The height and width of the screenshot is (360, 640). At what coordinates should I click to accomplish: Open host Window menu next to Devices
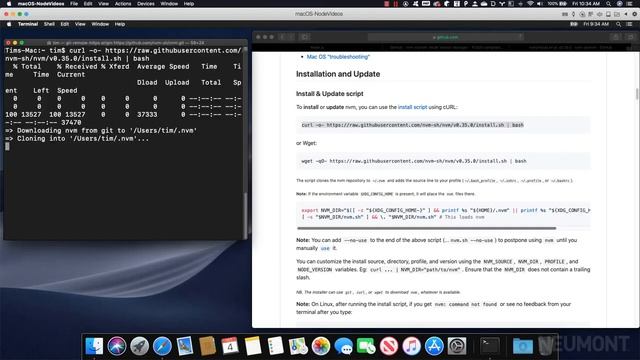pos(169,4)
